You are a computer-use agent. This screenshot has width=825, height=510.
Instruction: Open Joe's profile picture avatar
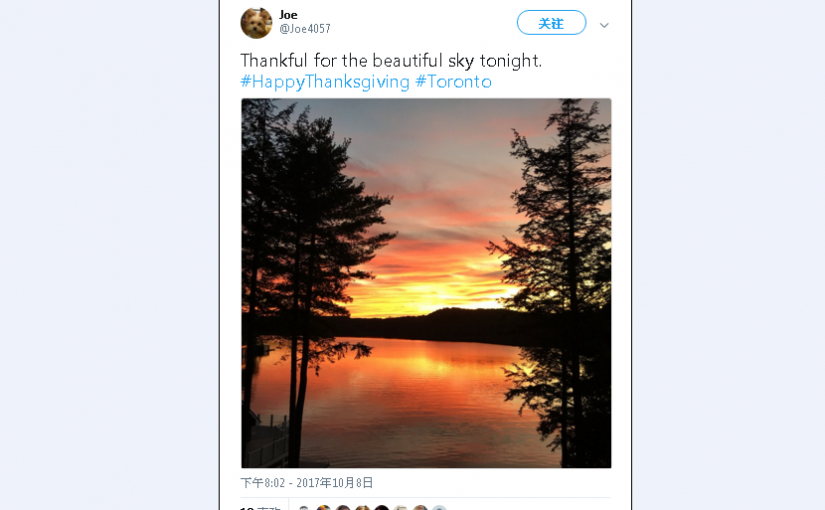click(256, 22)
